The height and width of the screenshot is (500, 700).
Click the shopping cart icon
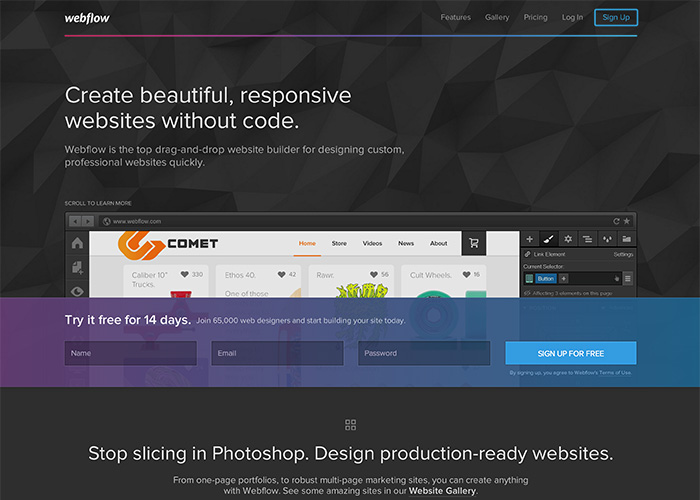[x=474, y=243]
